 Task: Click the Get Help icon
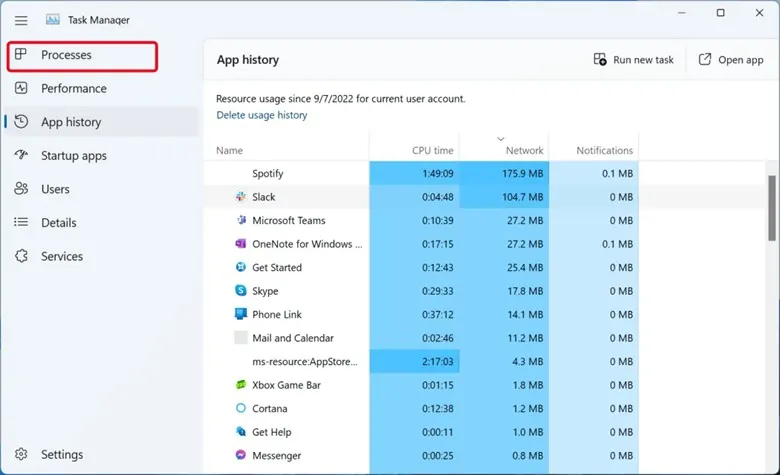(241, 432)
